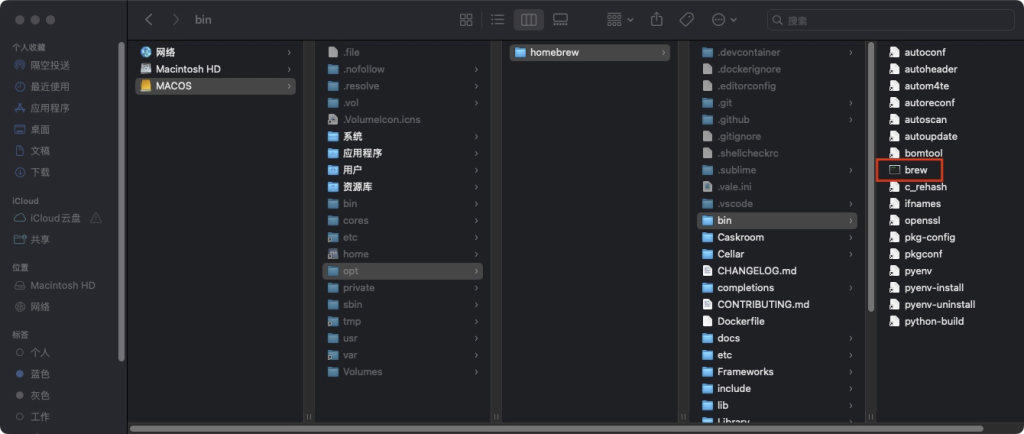Open the Edit Tags toolbar icon

tap(686, 20)
